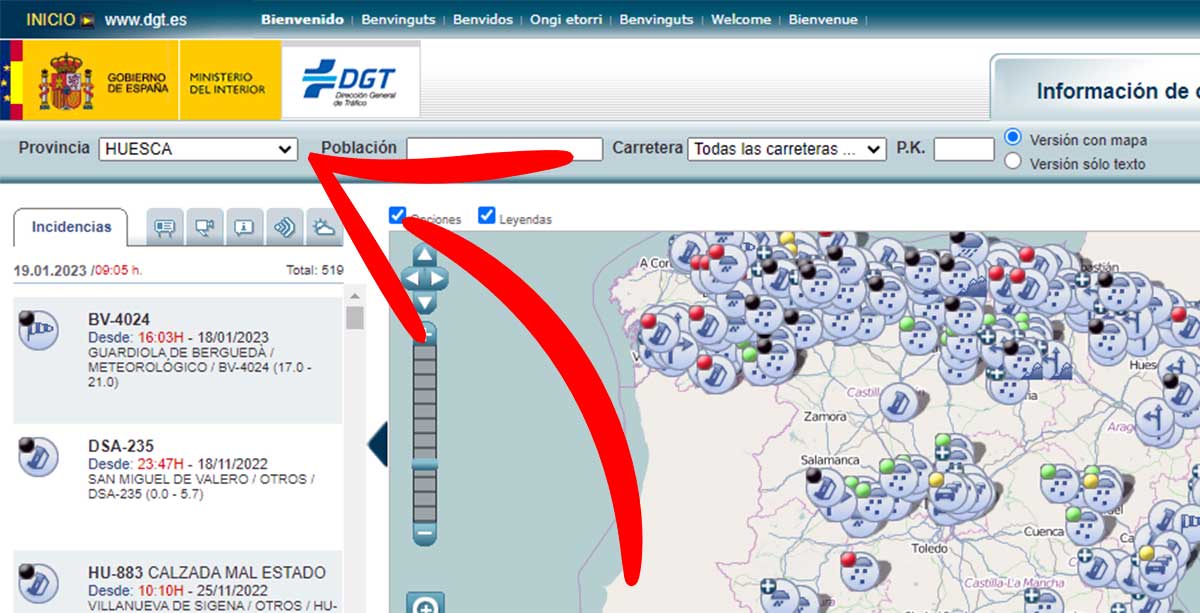The width and height of the screenshot is (1200, 613).
Task: Open the Provincia dropdown showing HUESCA
Action: (x=199, y=149)
